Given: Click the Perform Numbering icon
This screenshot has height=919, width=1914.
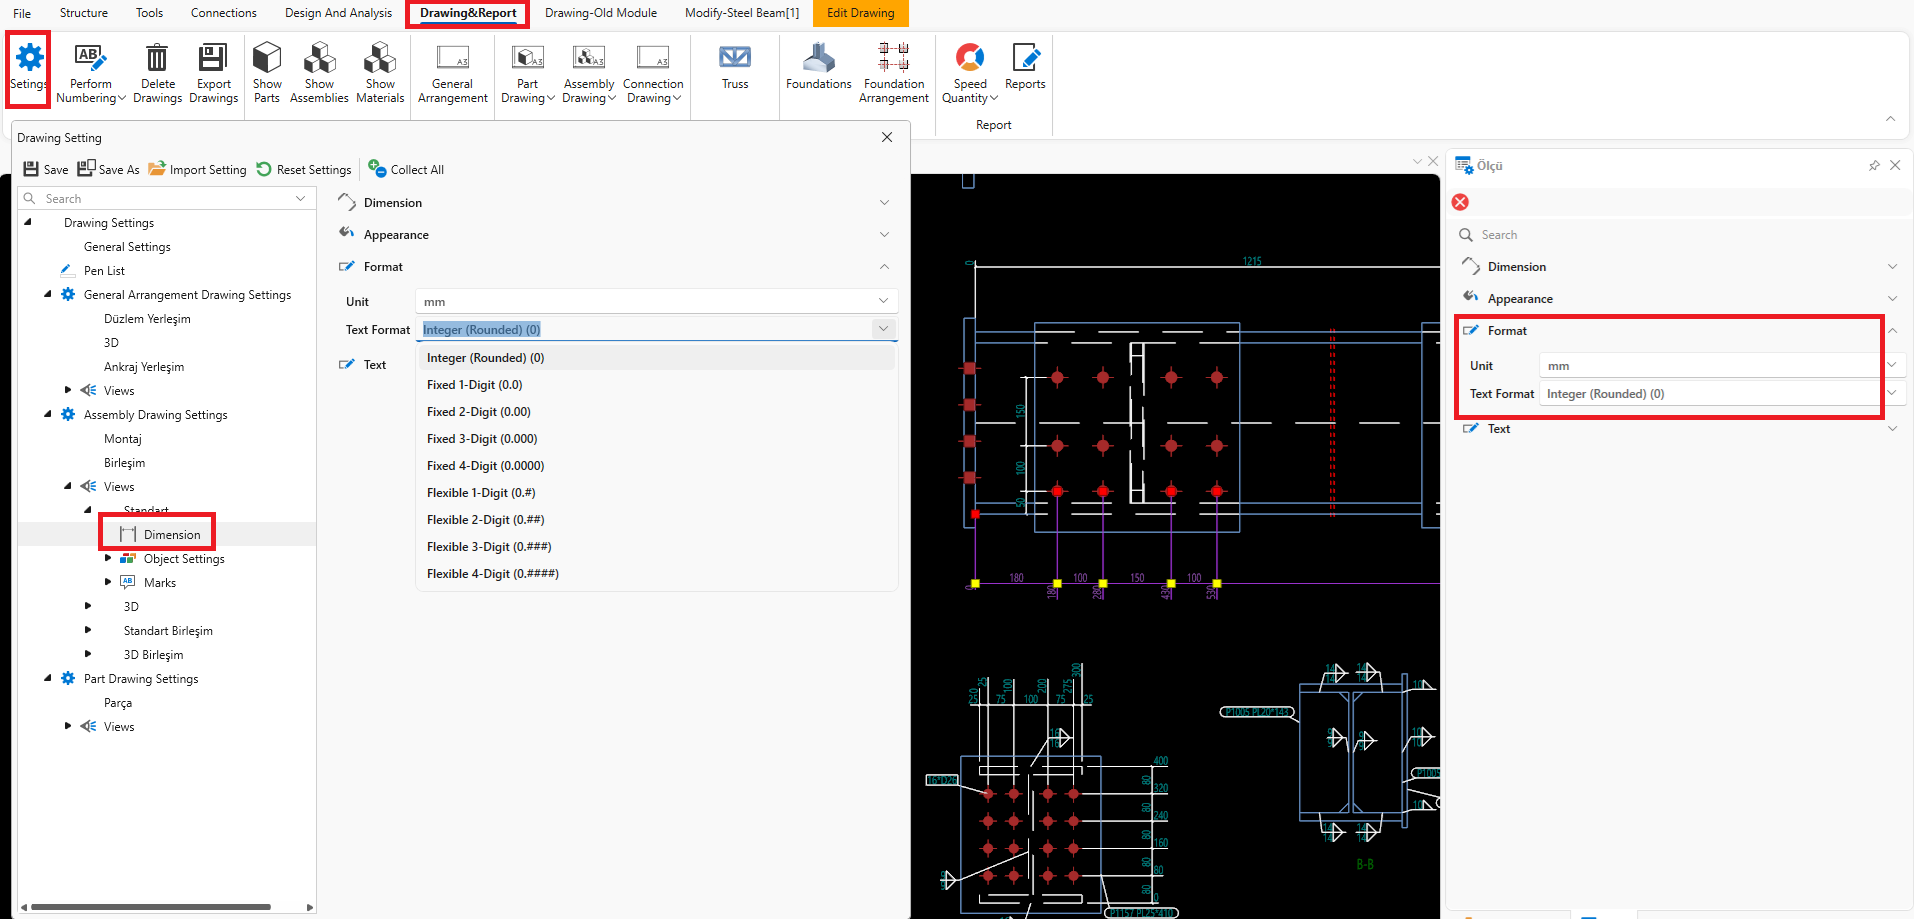Looking at the screenshot, I should click(90, 58).
